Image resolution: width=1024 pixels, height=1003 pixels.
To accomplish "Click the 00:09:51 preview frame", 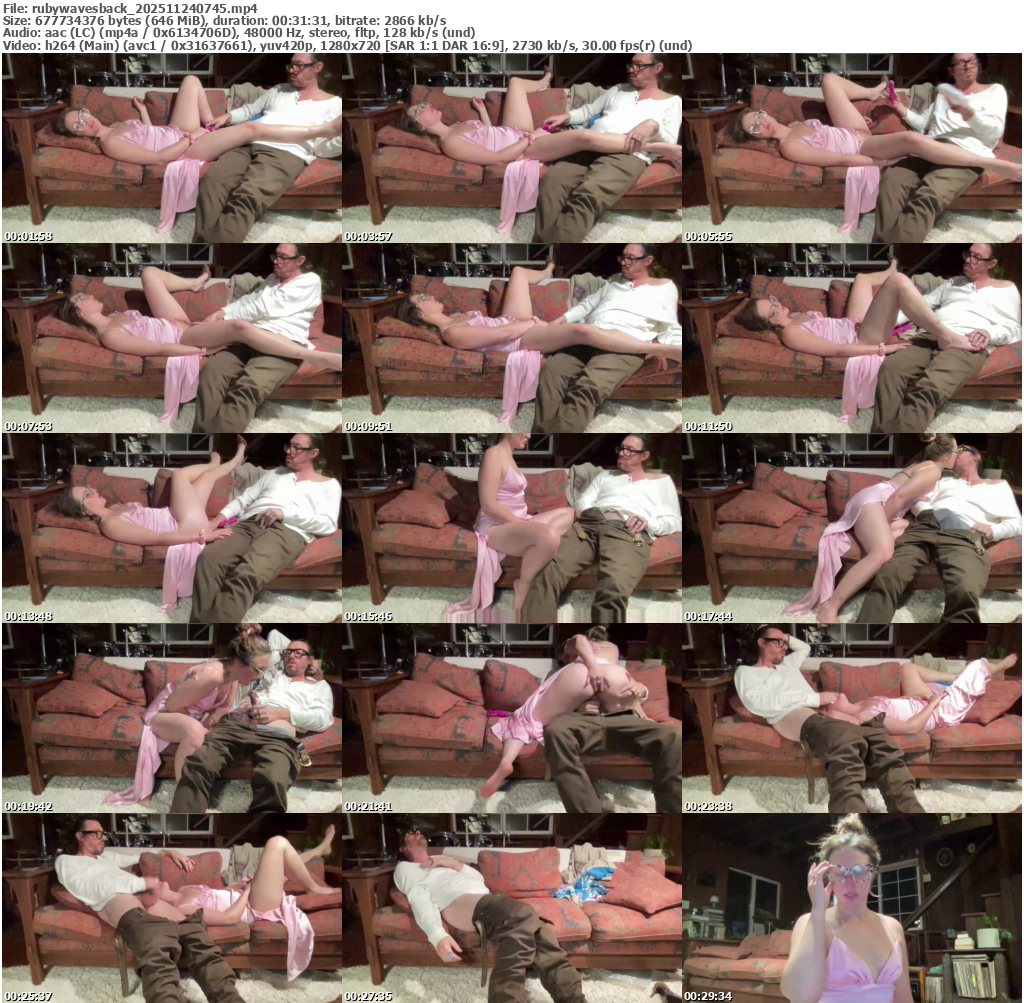I will click(x=512, y=338).
